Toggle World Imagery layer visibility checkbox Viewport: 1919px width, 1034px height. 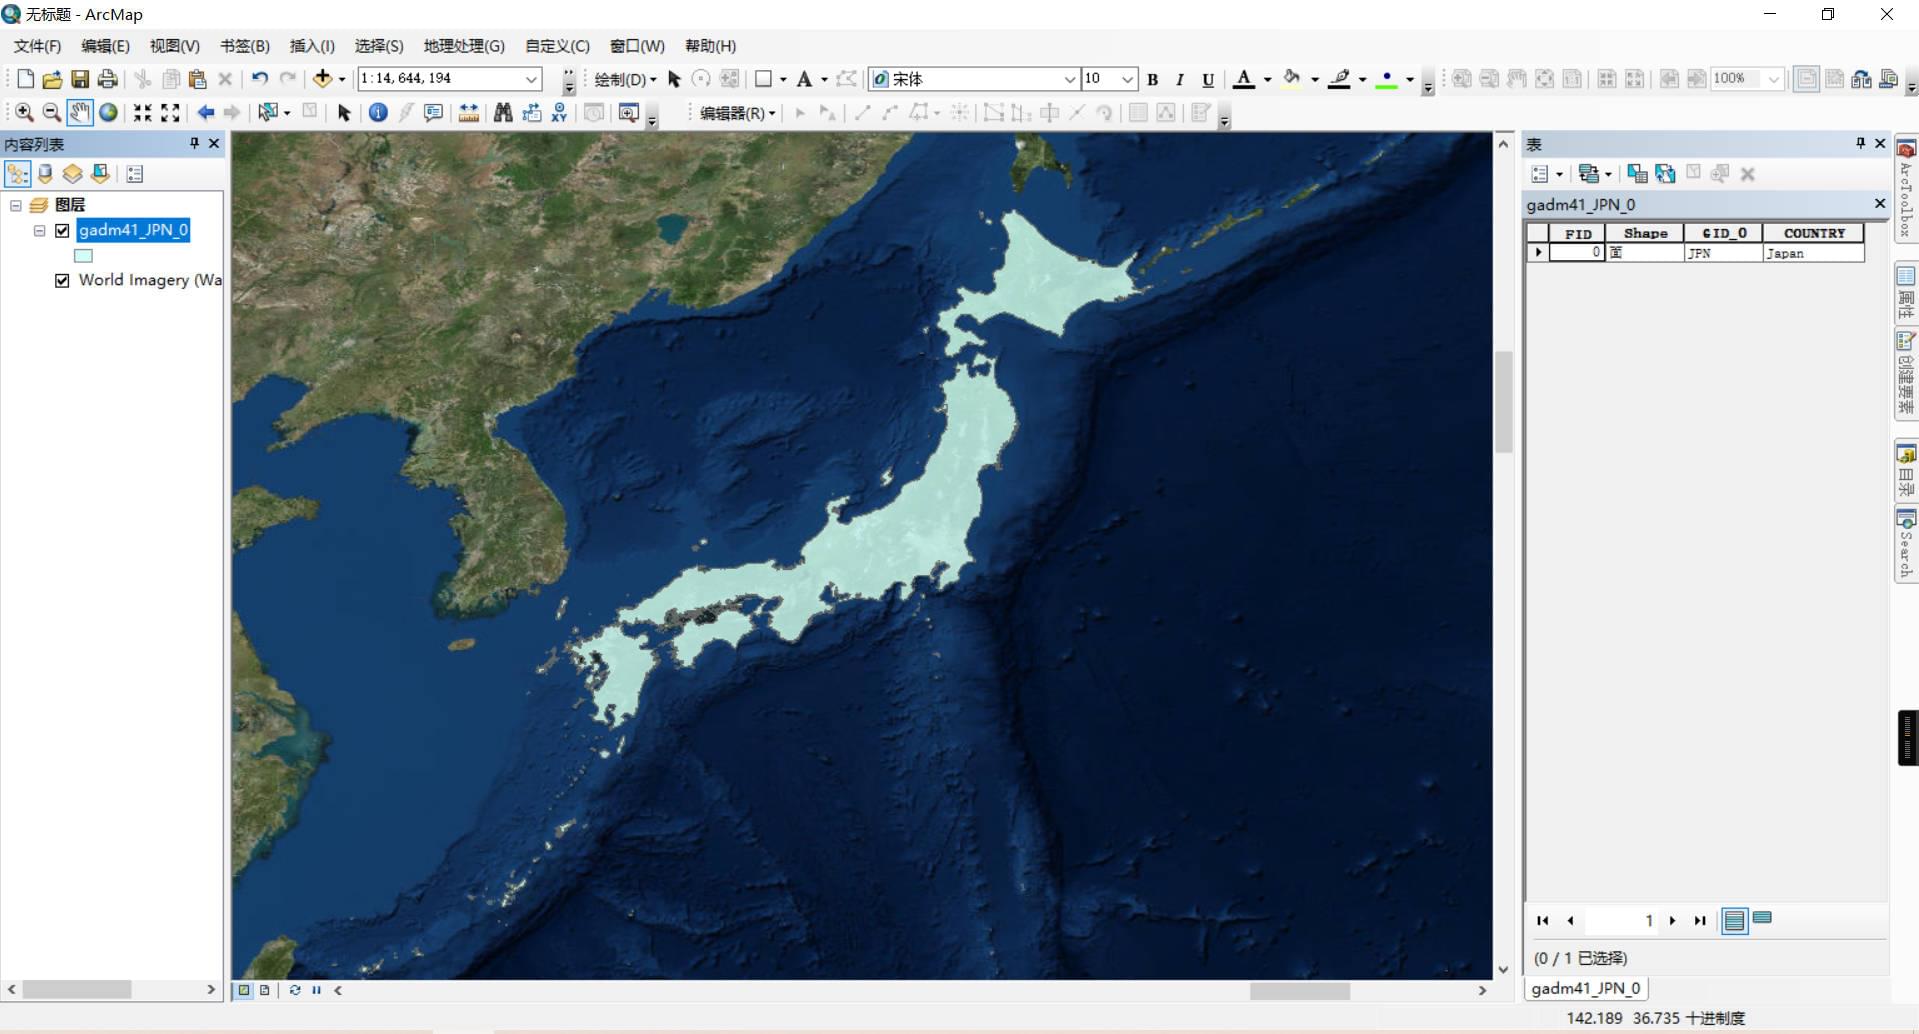(x=62, y=281)
